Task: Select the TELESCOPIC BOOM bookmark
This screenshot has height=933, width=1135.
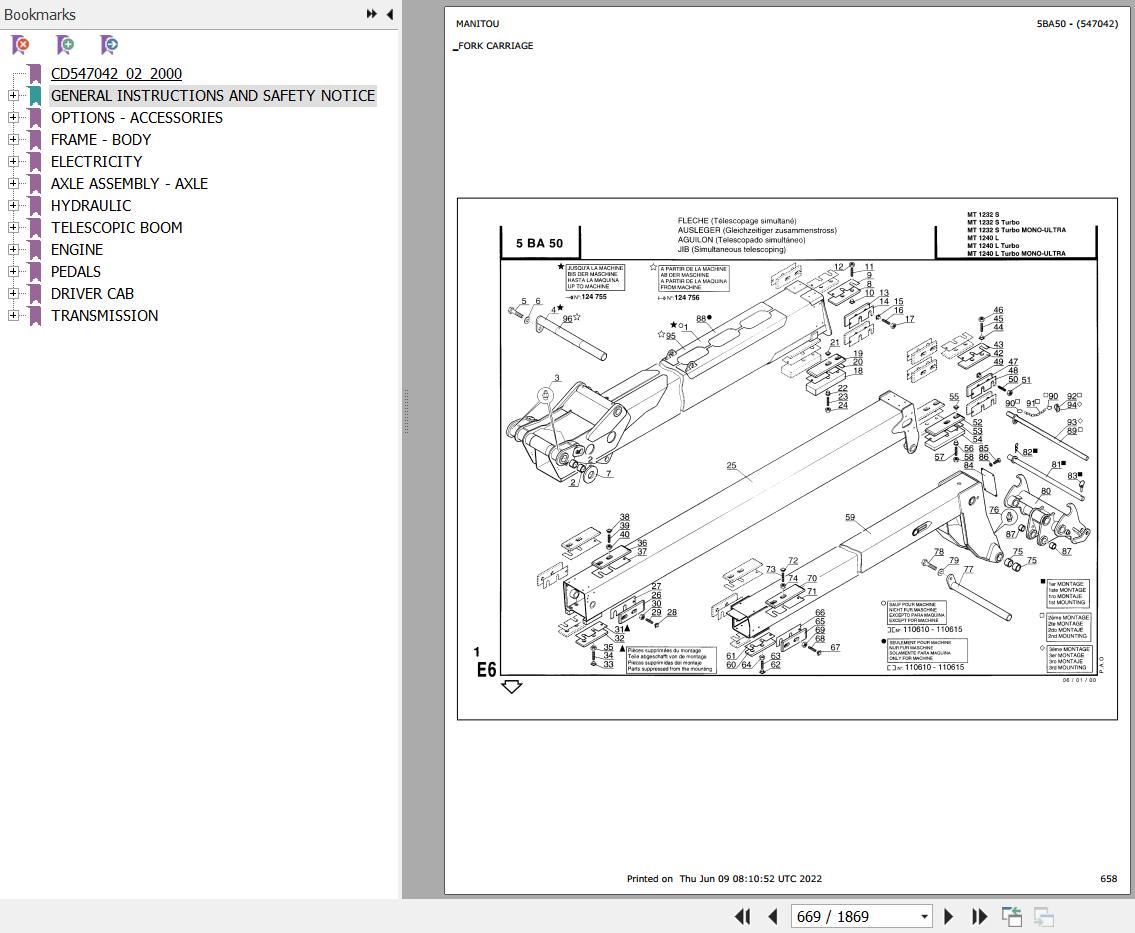Action: (116, 228)
